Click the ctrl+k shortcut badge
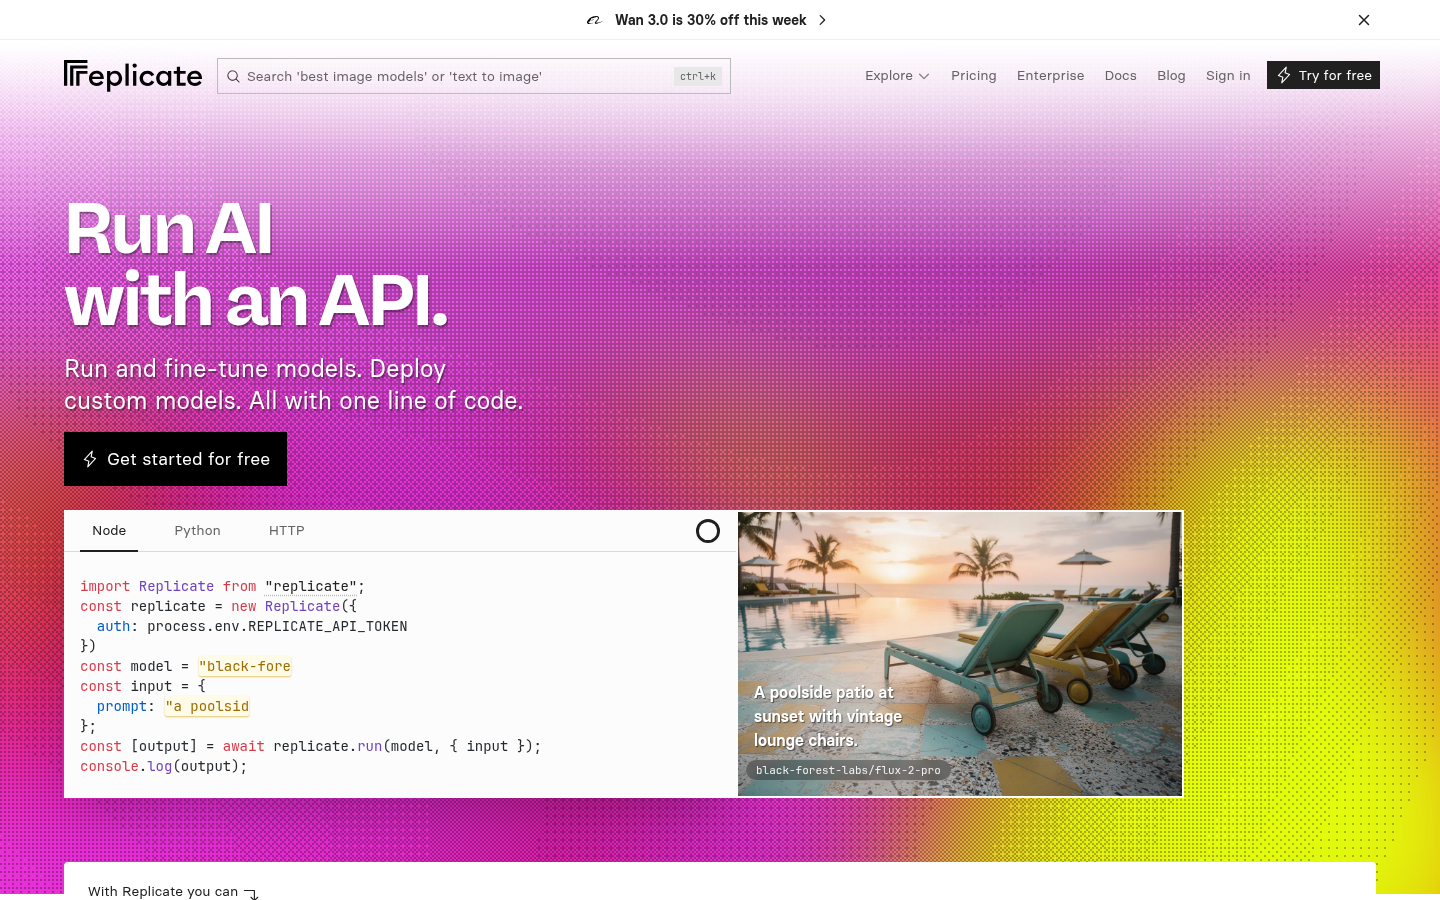Image resolution: width=1440 pixels, height=900 pixels. coord(698,76)
